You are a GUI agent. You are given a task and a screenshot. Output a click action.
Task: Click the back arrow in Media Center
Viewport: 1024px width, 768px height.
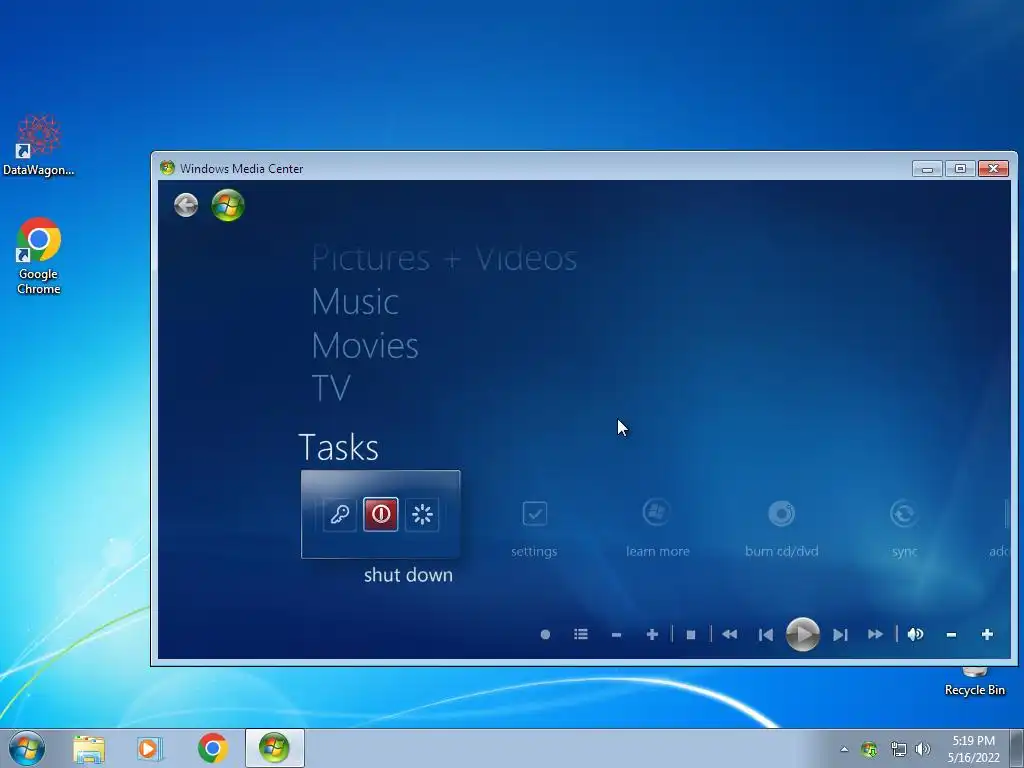(186, 205)
